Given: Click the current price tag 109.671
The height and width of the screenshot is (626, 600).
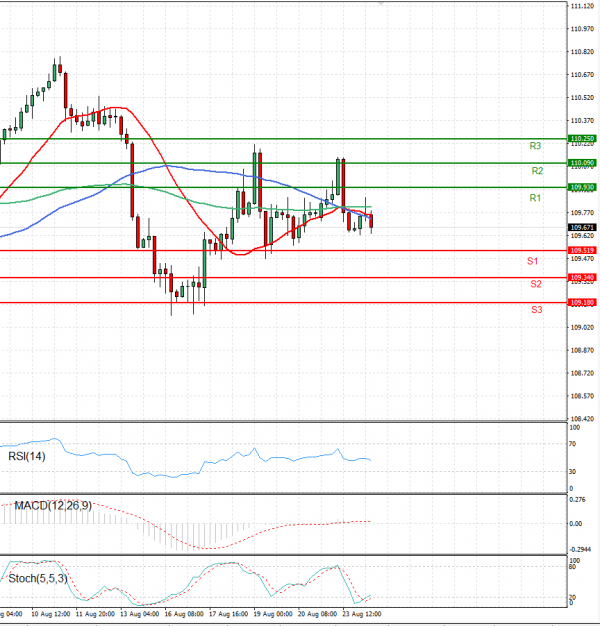Looking at the screenshot, I should [582, 227].
